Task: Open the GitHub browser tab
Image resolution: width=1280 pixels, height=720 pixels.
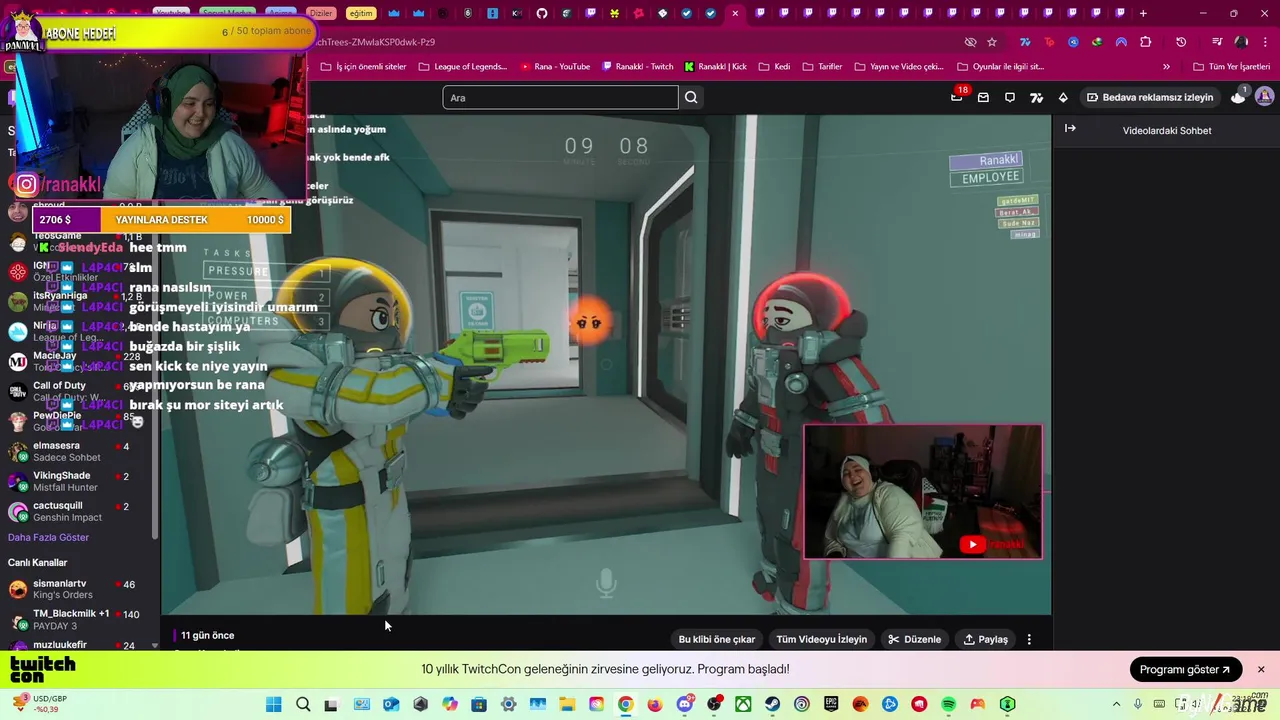Action: [x=542, y=13]
